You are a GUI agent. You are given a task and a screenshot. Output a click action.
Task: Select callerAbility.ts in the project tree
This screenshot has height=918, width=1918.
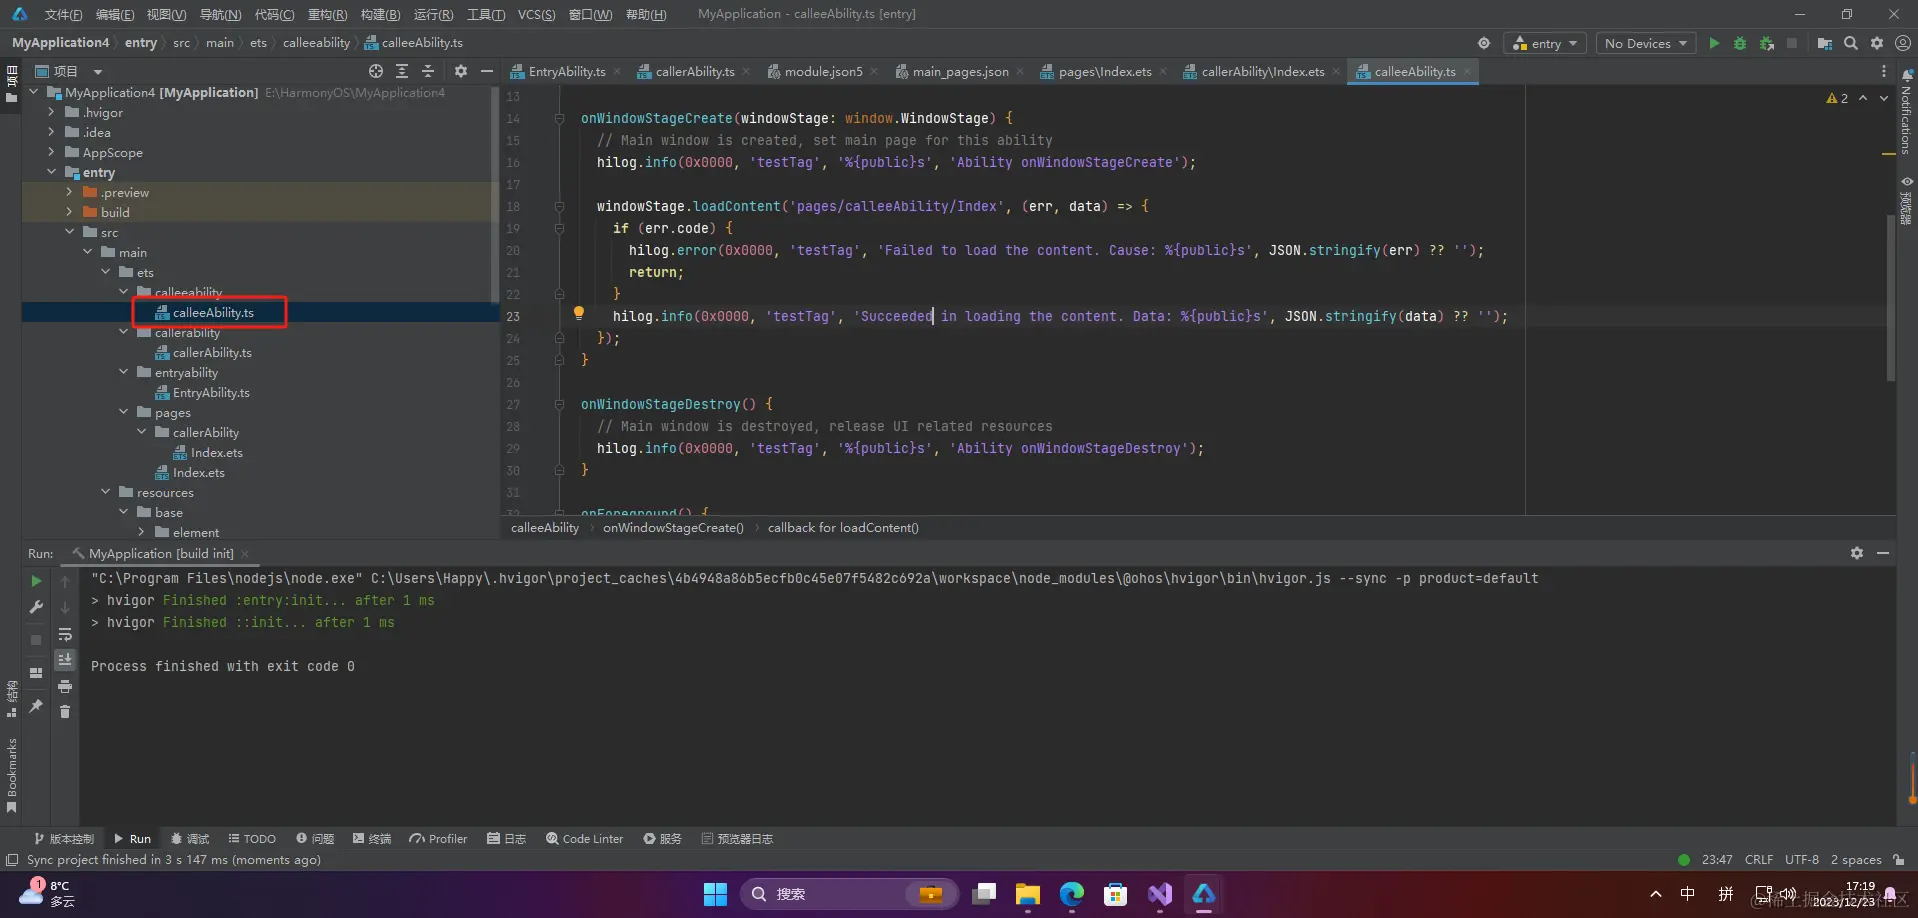212,352
